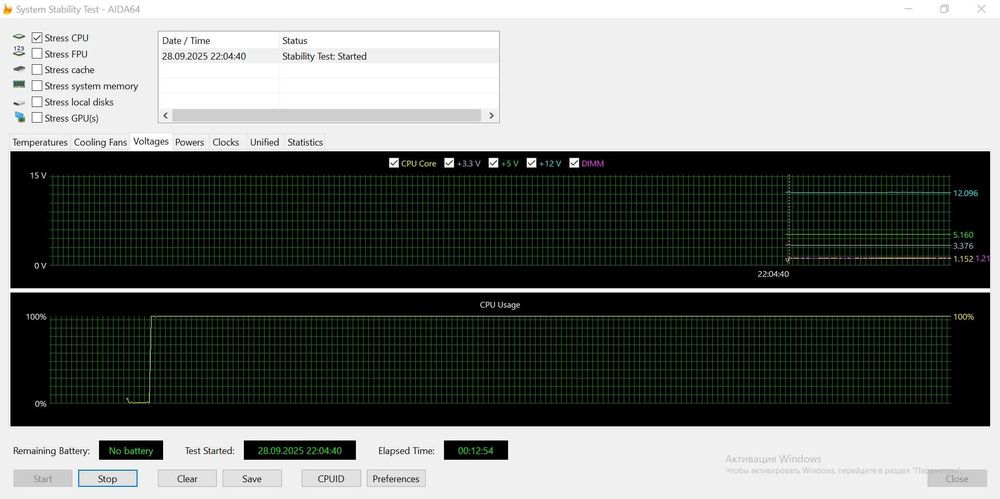This screenshot has width=1000, height=499.
Task: Click the memory module icon beside Stress system memory
Action: [x=18, y=84]
